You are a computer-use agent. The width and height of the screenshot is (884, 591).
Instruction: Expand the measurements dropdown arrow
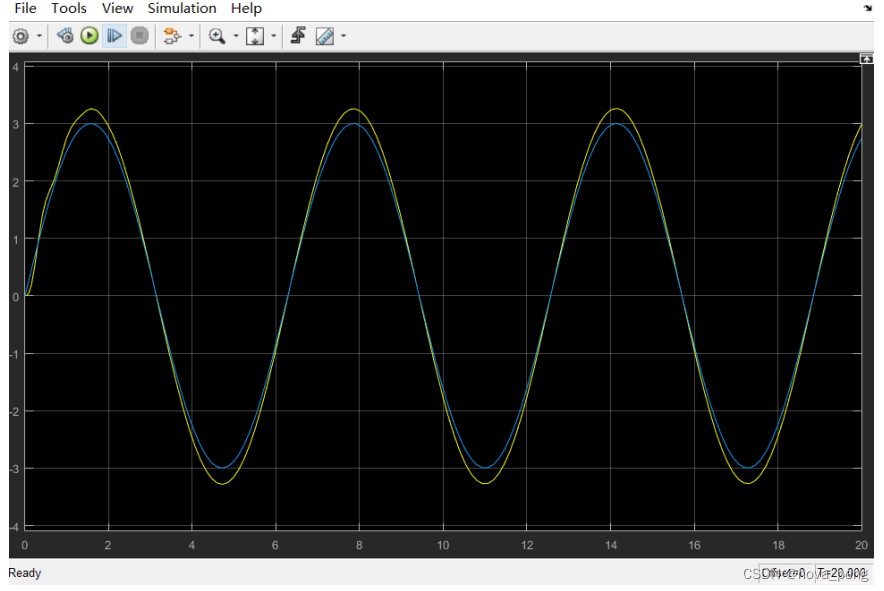[x=343, y=37]
